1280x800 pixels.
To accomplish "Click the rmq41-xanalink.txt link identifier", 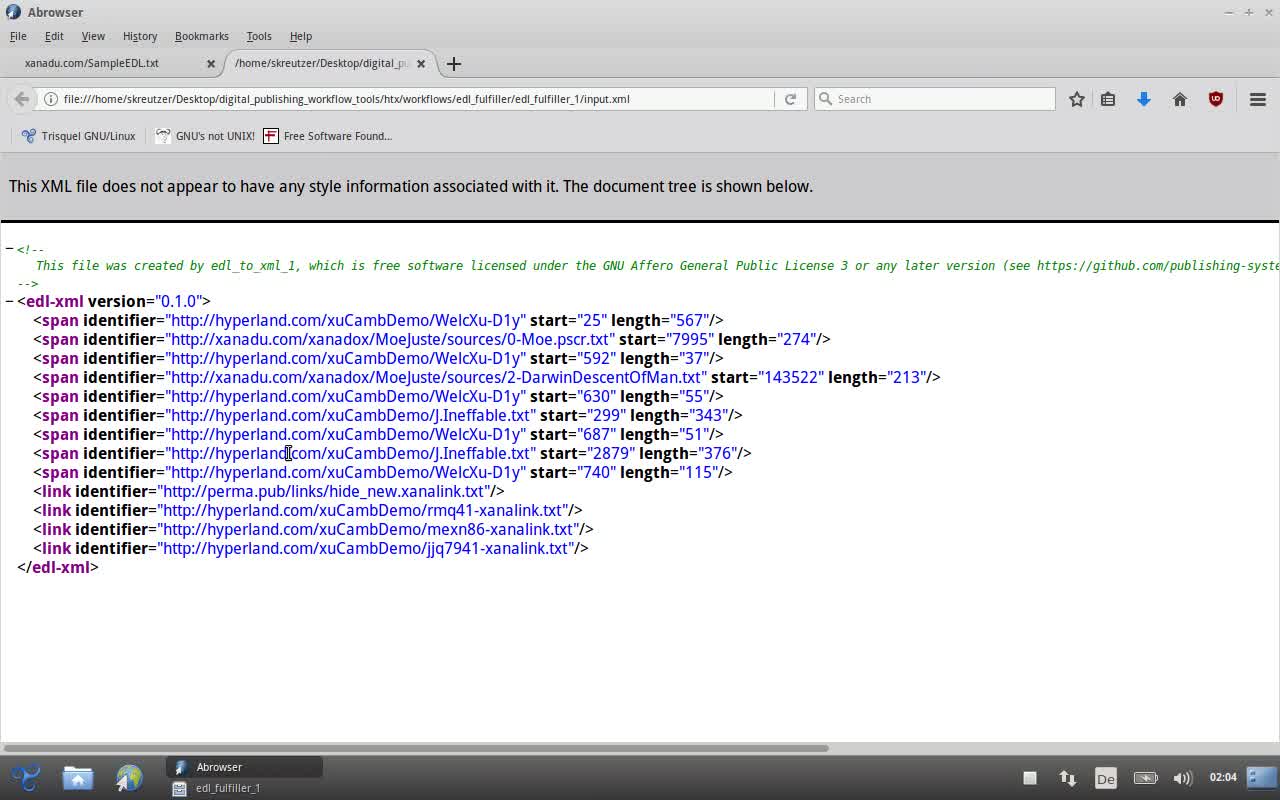I will click(x=363, y=510).
